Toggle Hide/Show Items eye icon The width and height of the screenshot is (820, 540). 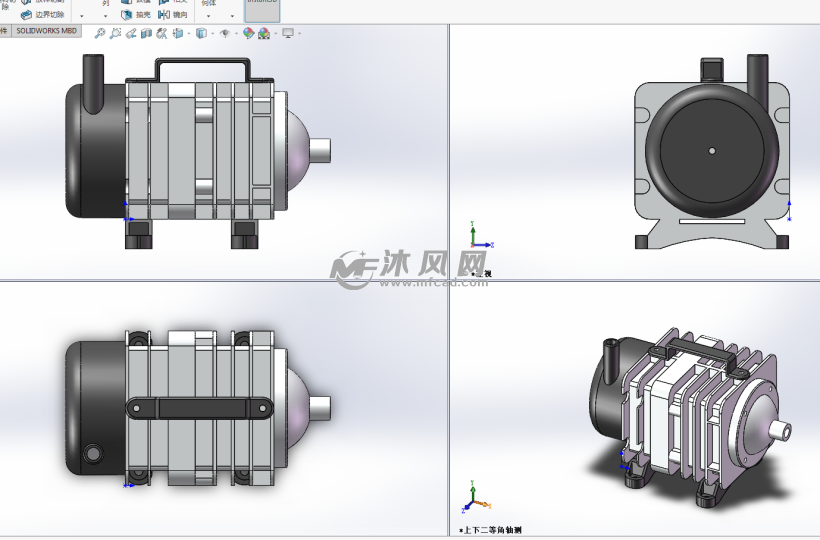point(225,33)
